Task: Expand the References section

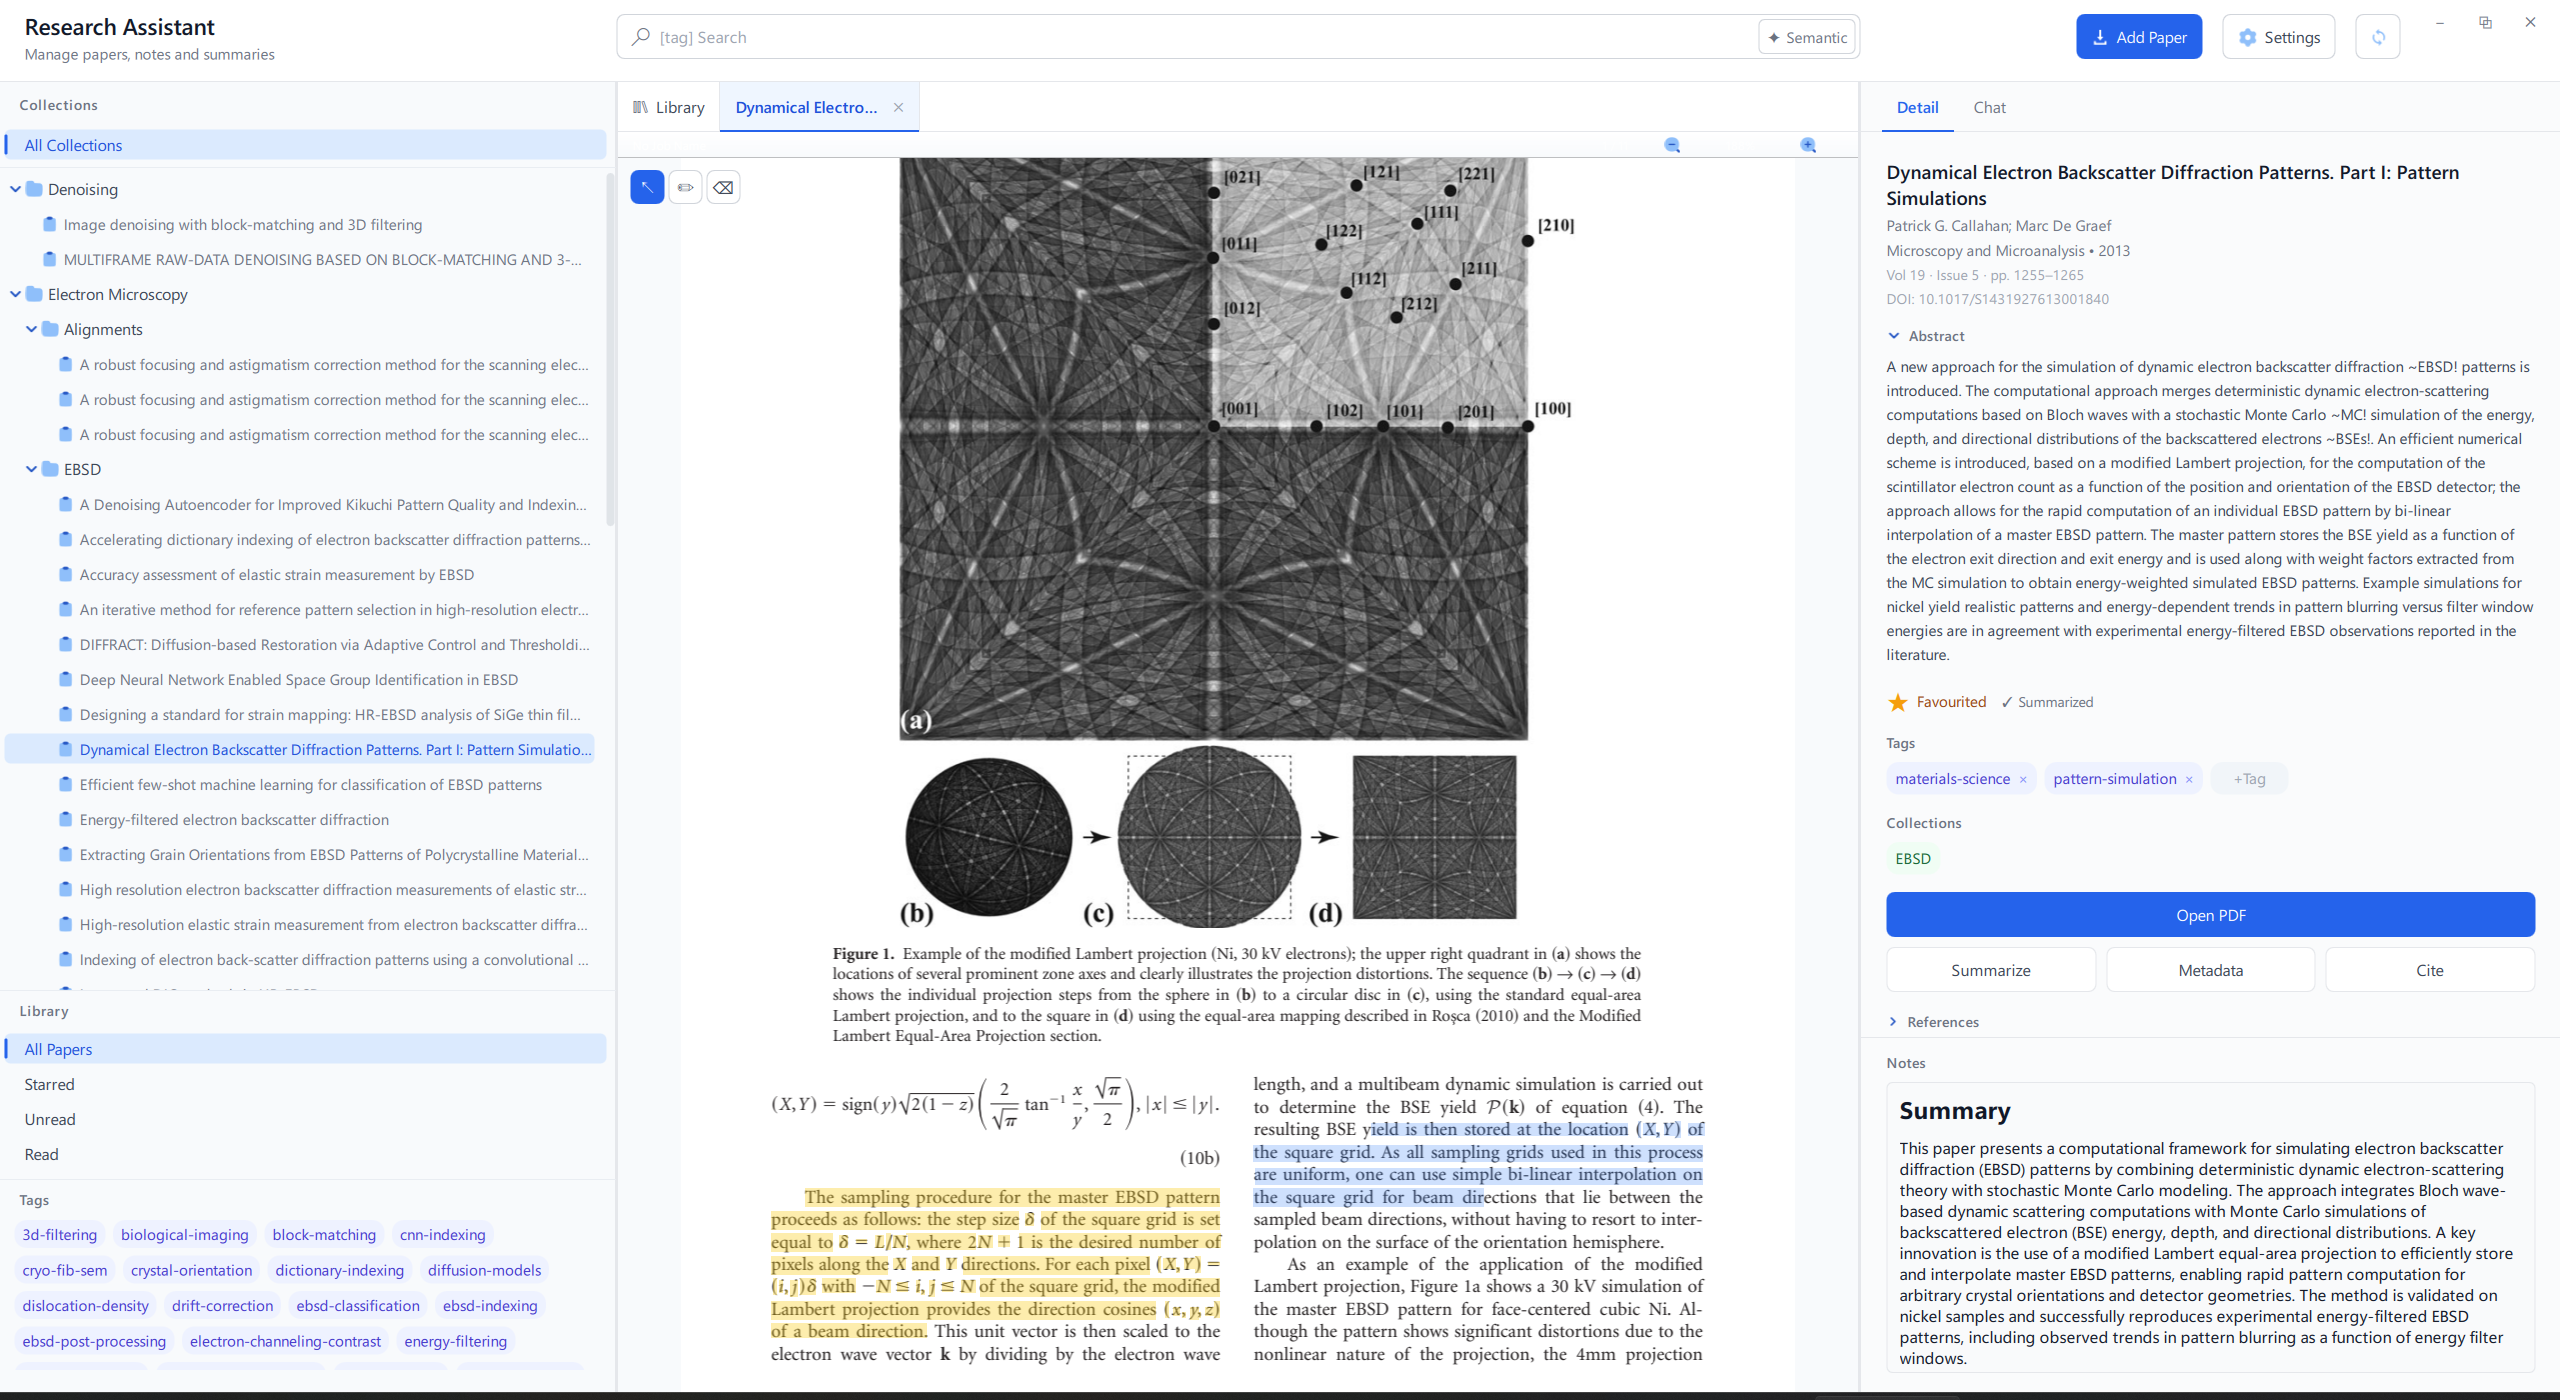Action: coord(1893,1022)
